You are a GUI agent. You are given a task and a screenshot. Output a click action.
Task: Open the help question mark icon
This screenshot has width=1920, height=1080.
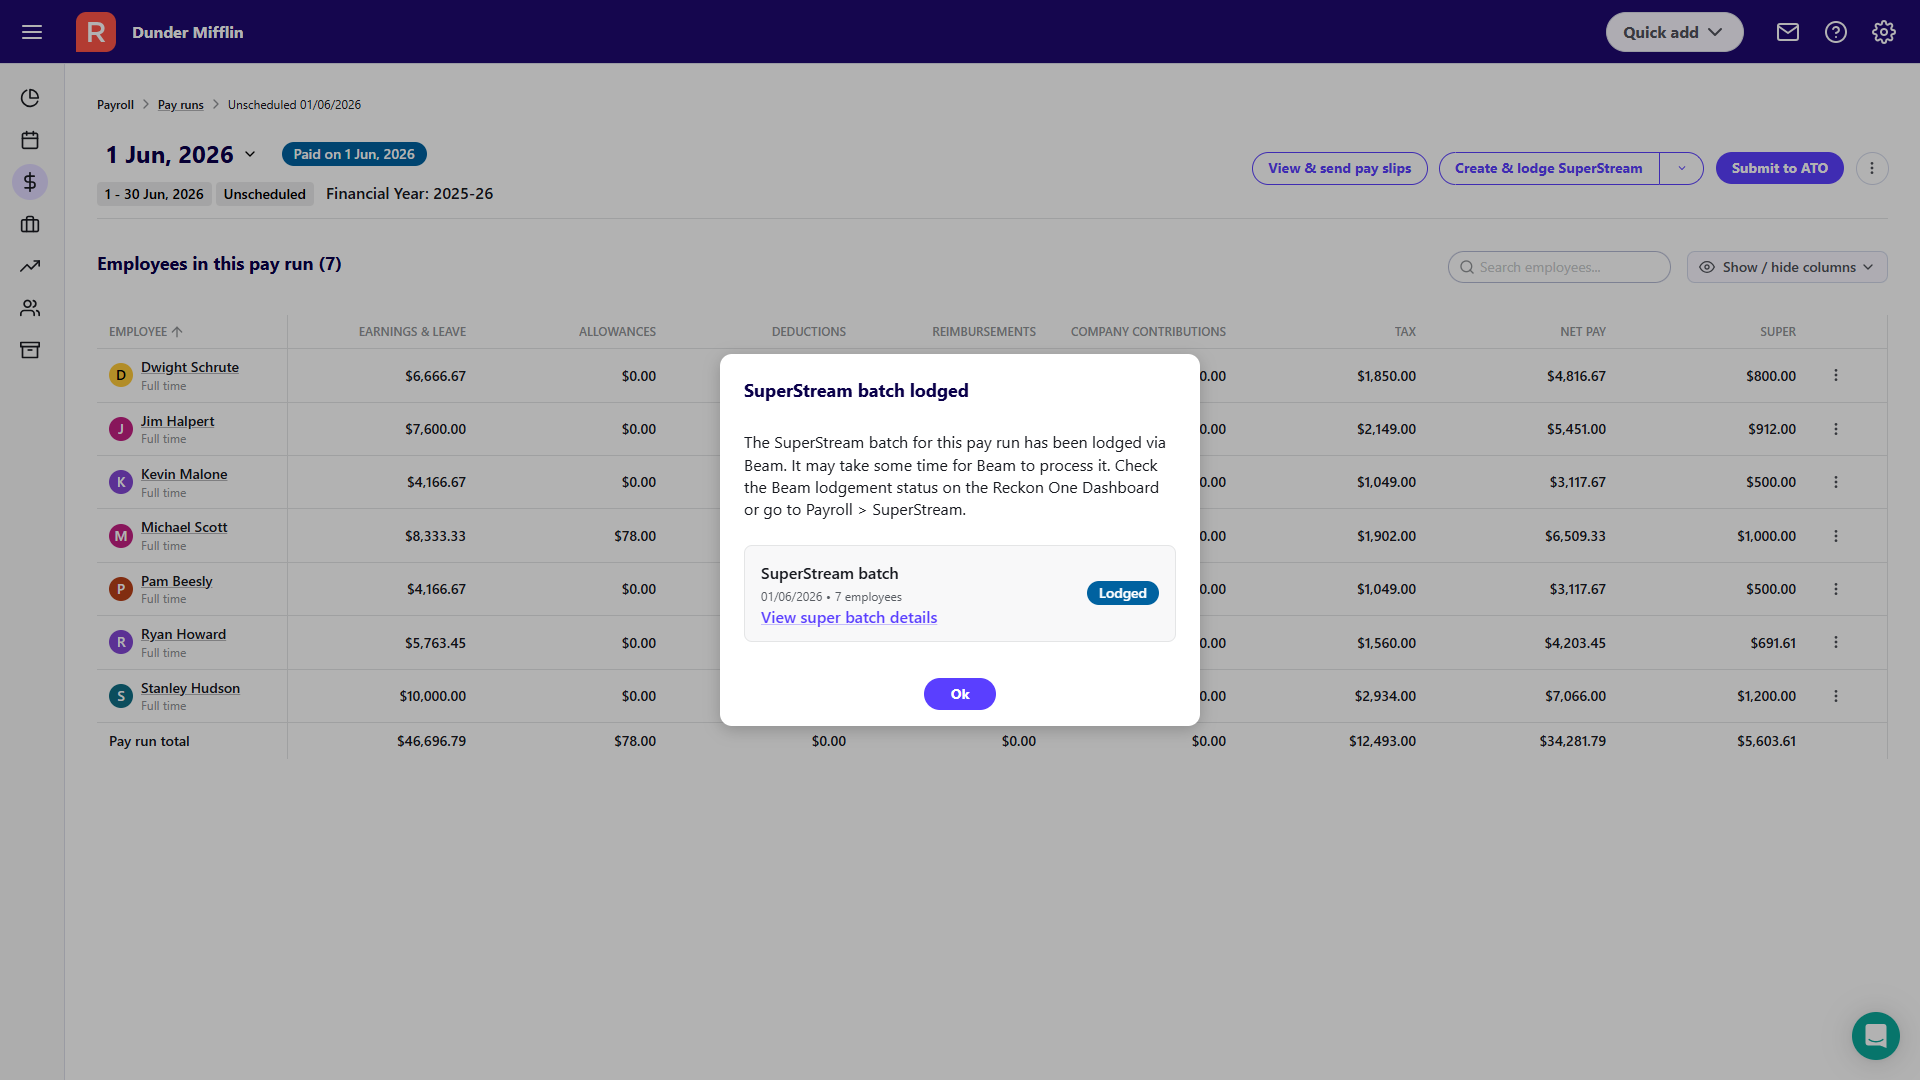[x=1836, y=32]
